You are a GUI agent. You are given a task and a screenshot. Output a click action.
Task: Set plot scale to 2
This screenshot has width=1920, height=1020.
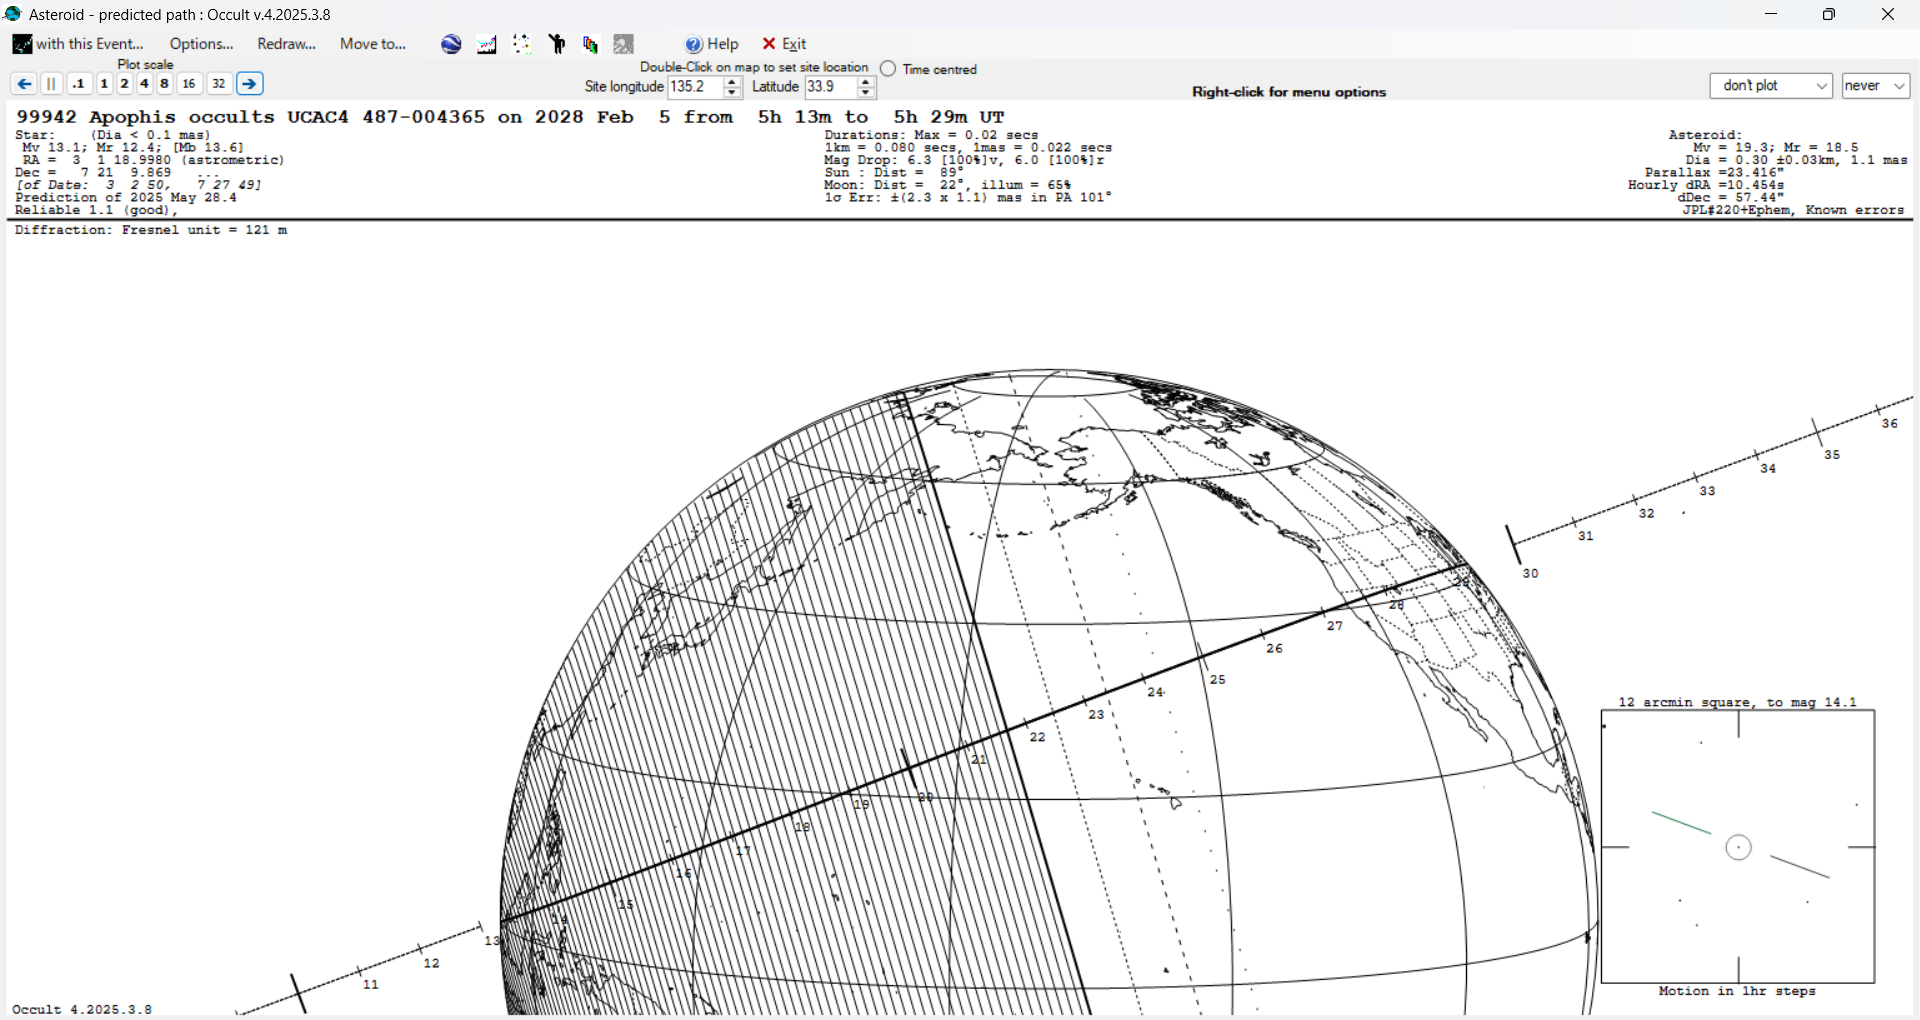click(124, 84)
